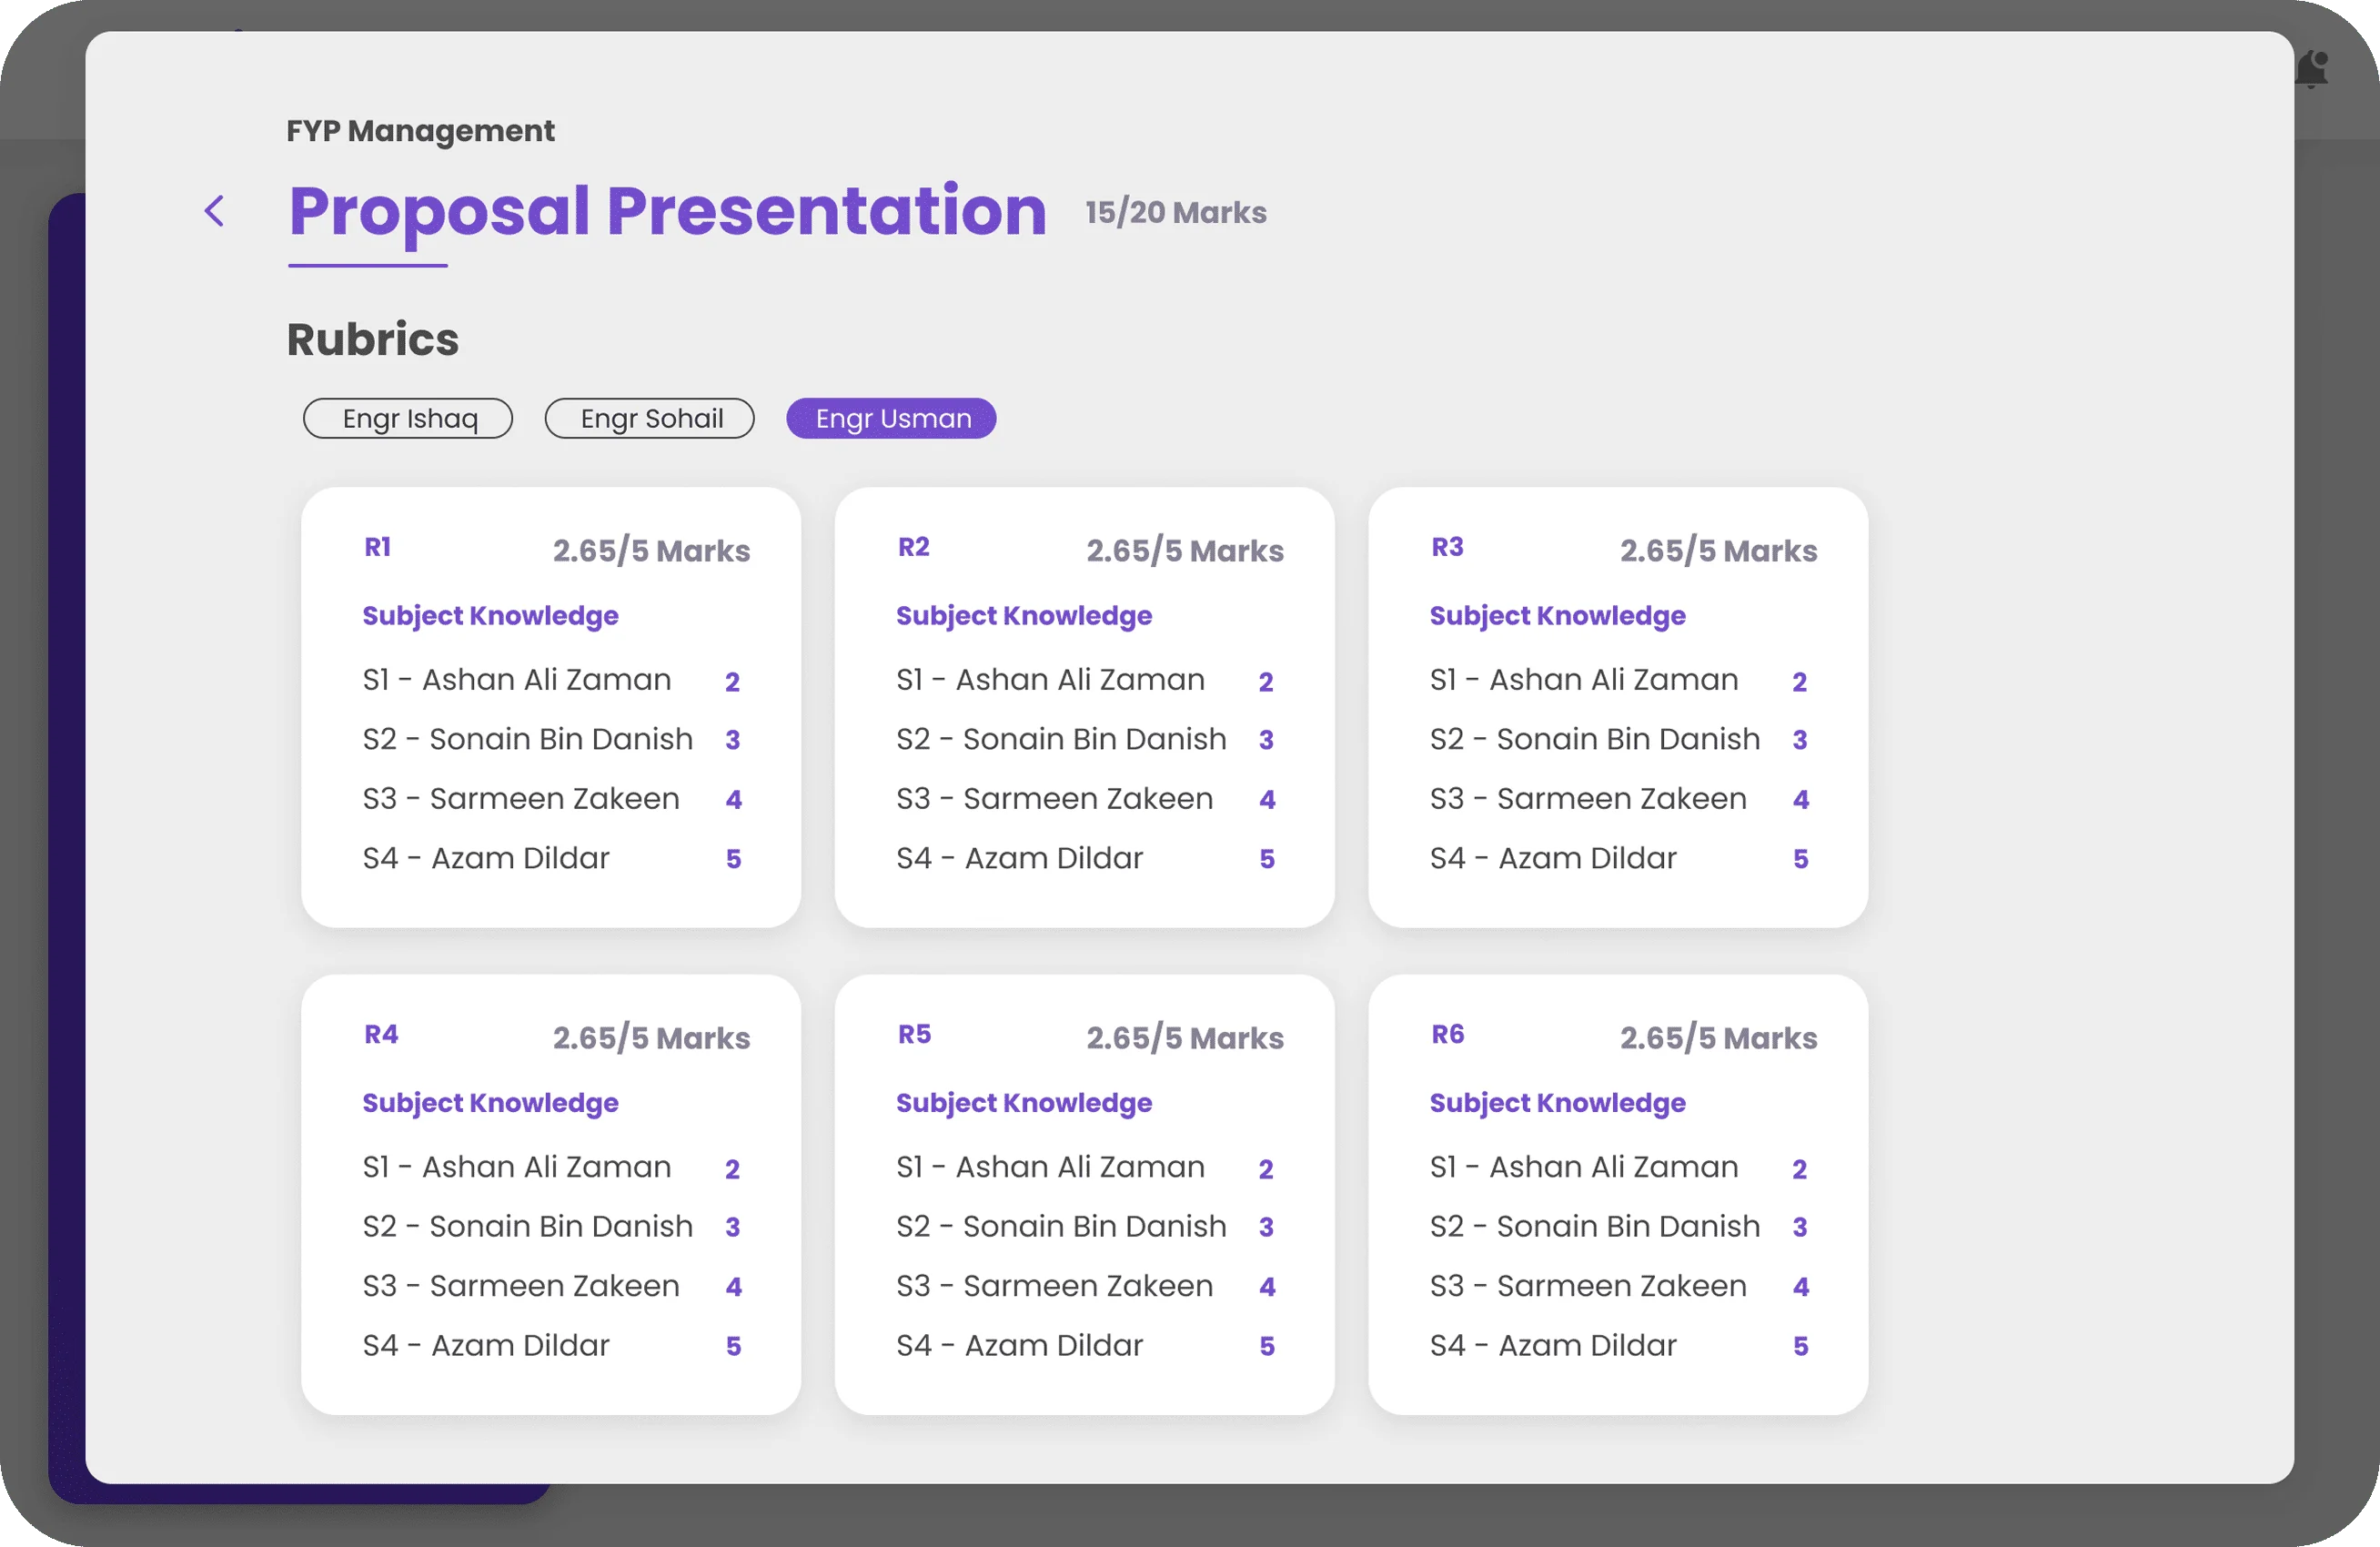Select Subject Knowledge heading in R2

point(1024,615)
